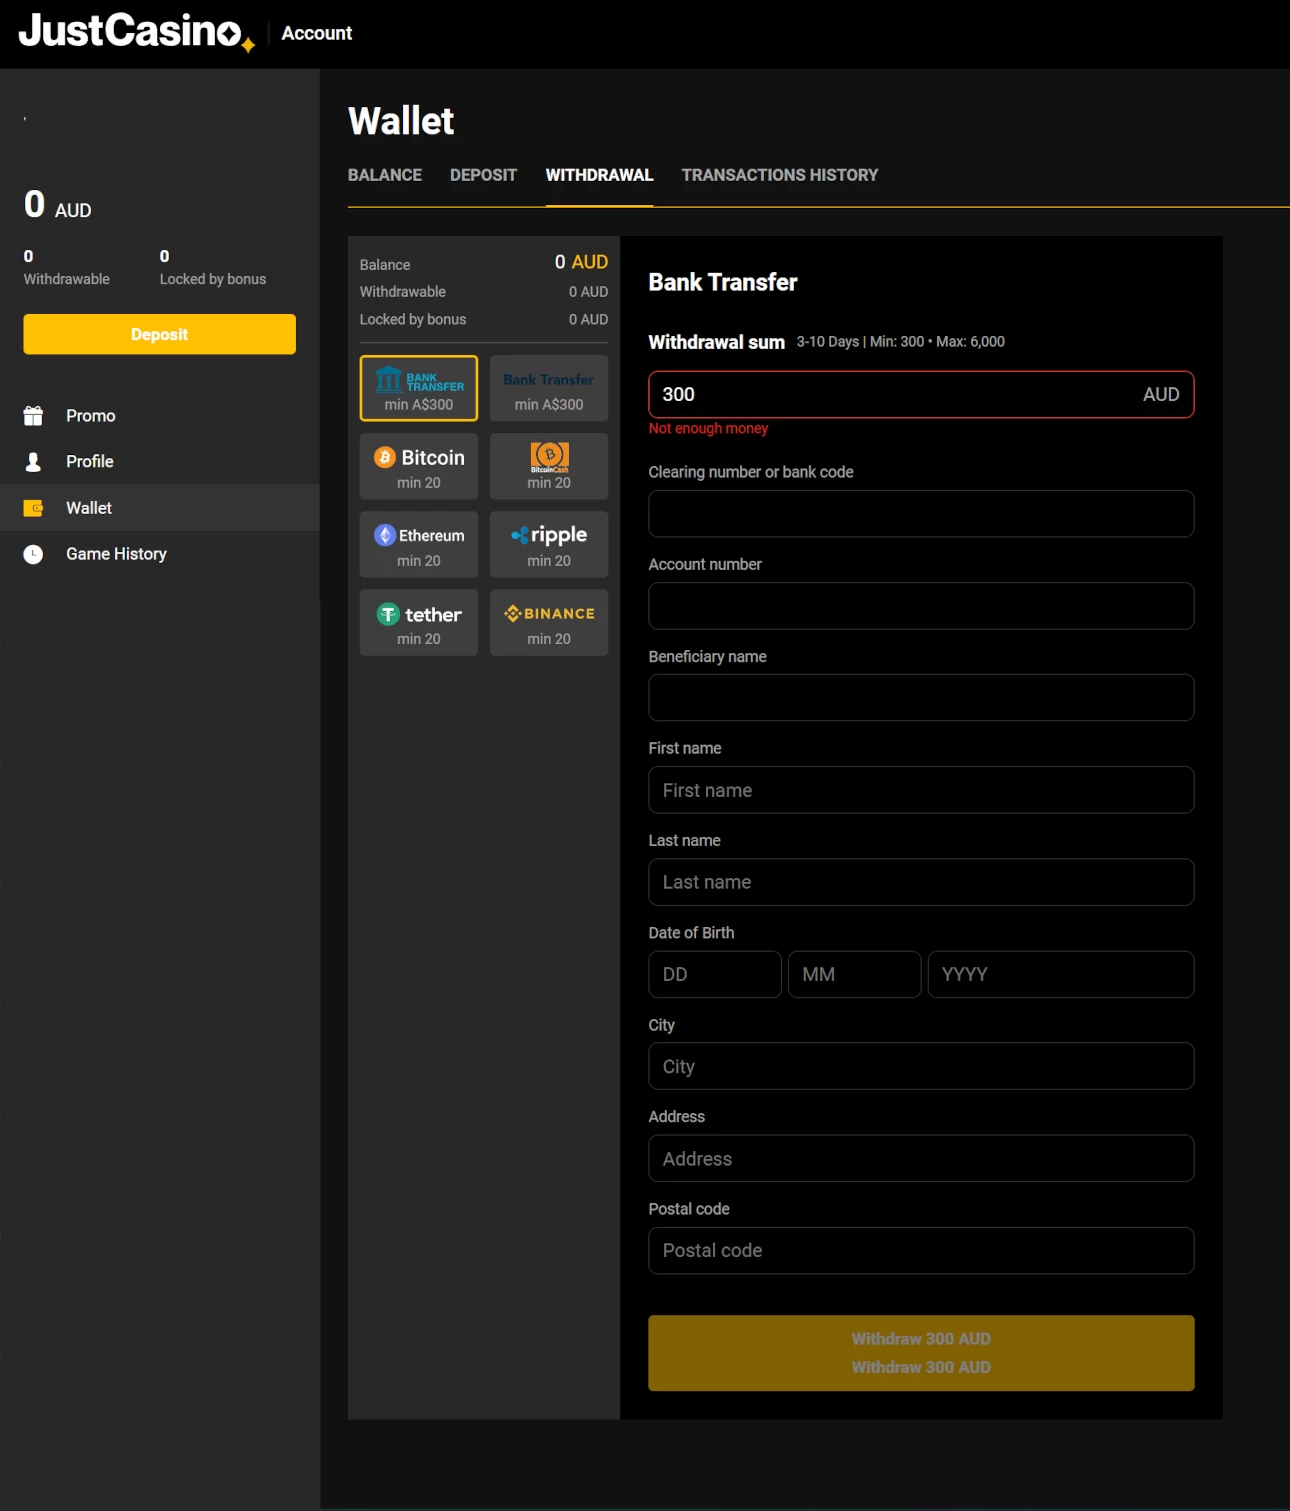Click the First name field
Screen dimensions: 1290x1511
pos(921,790)
